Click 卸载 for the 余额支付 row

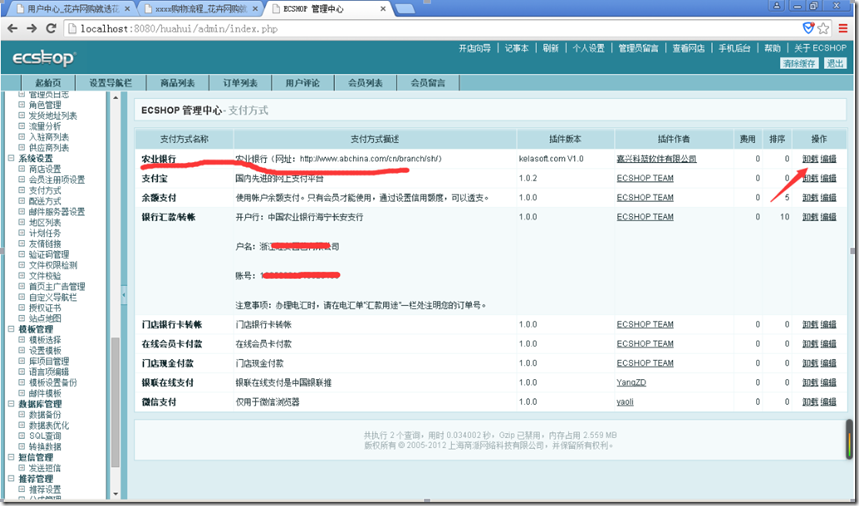(810, 198)
